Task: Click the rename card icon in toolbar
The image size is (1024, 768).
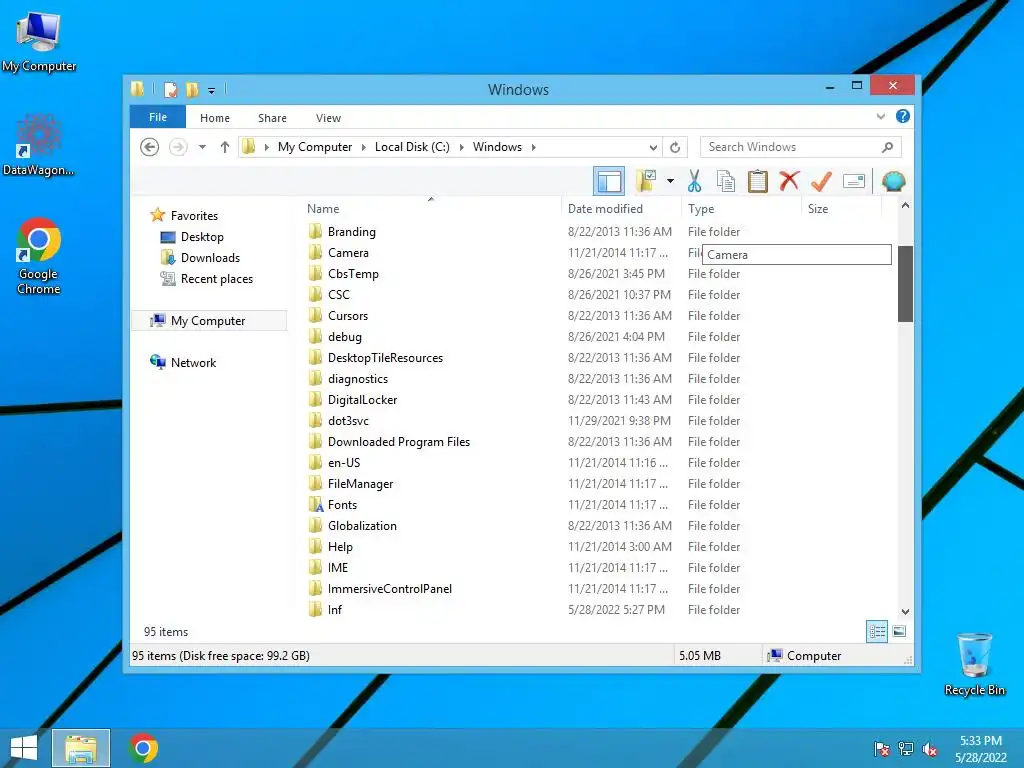Action: coord(854,182)
